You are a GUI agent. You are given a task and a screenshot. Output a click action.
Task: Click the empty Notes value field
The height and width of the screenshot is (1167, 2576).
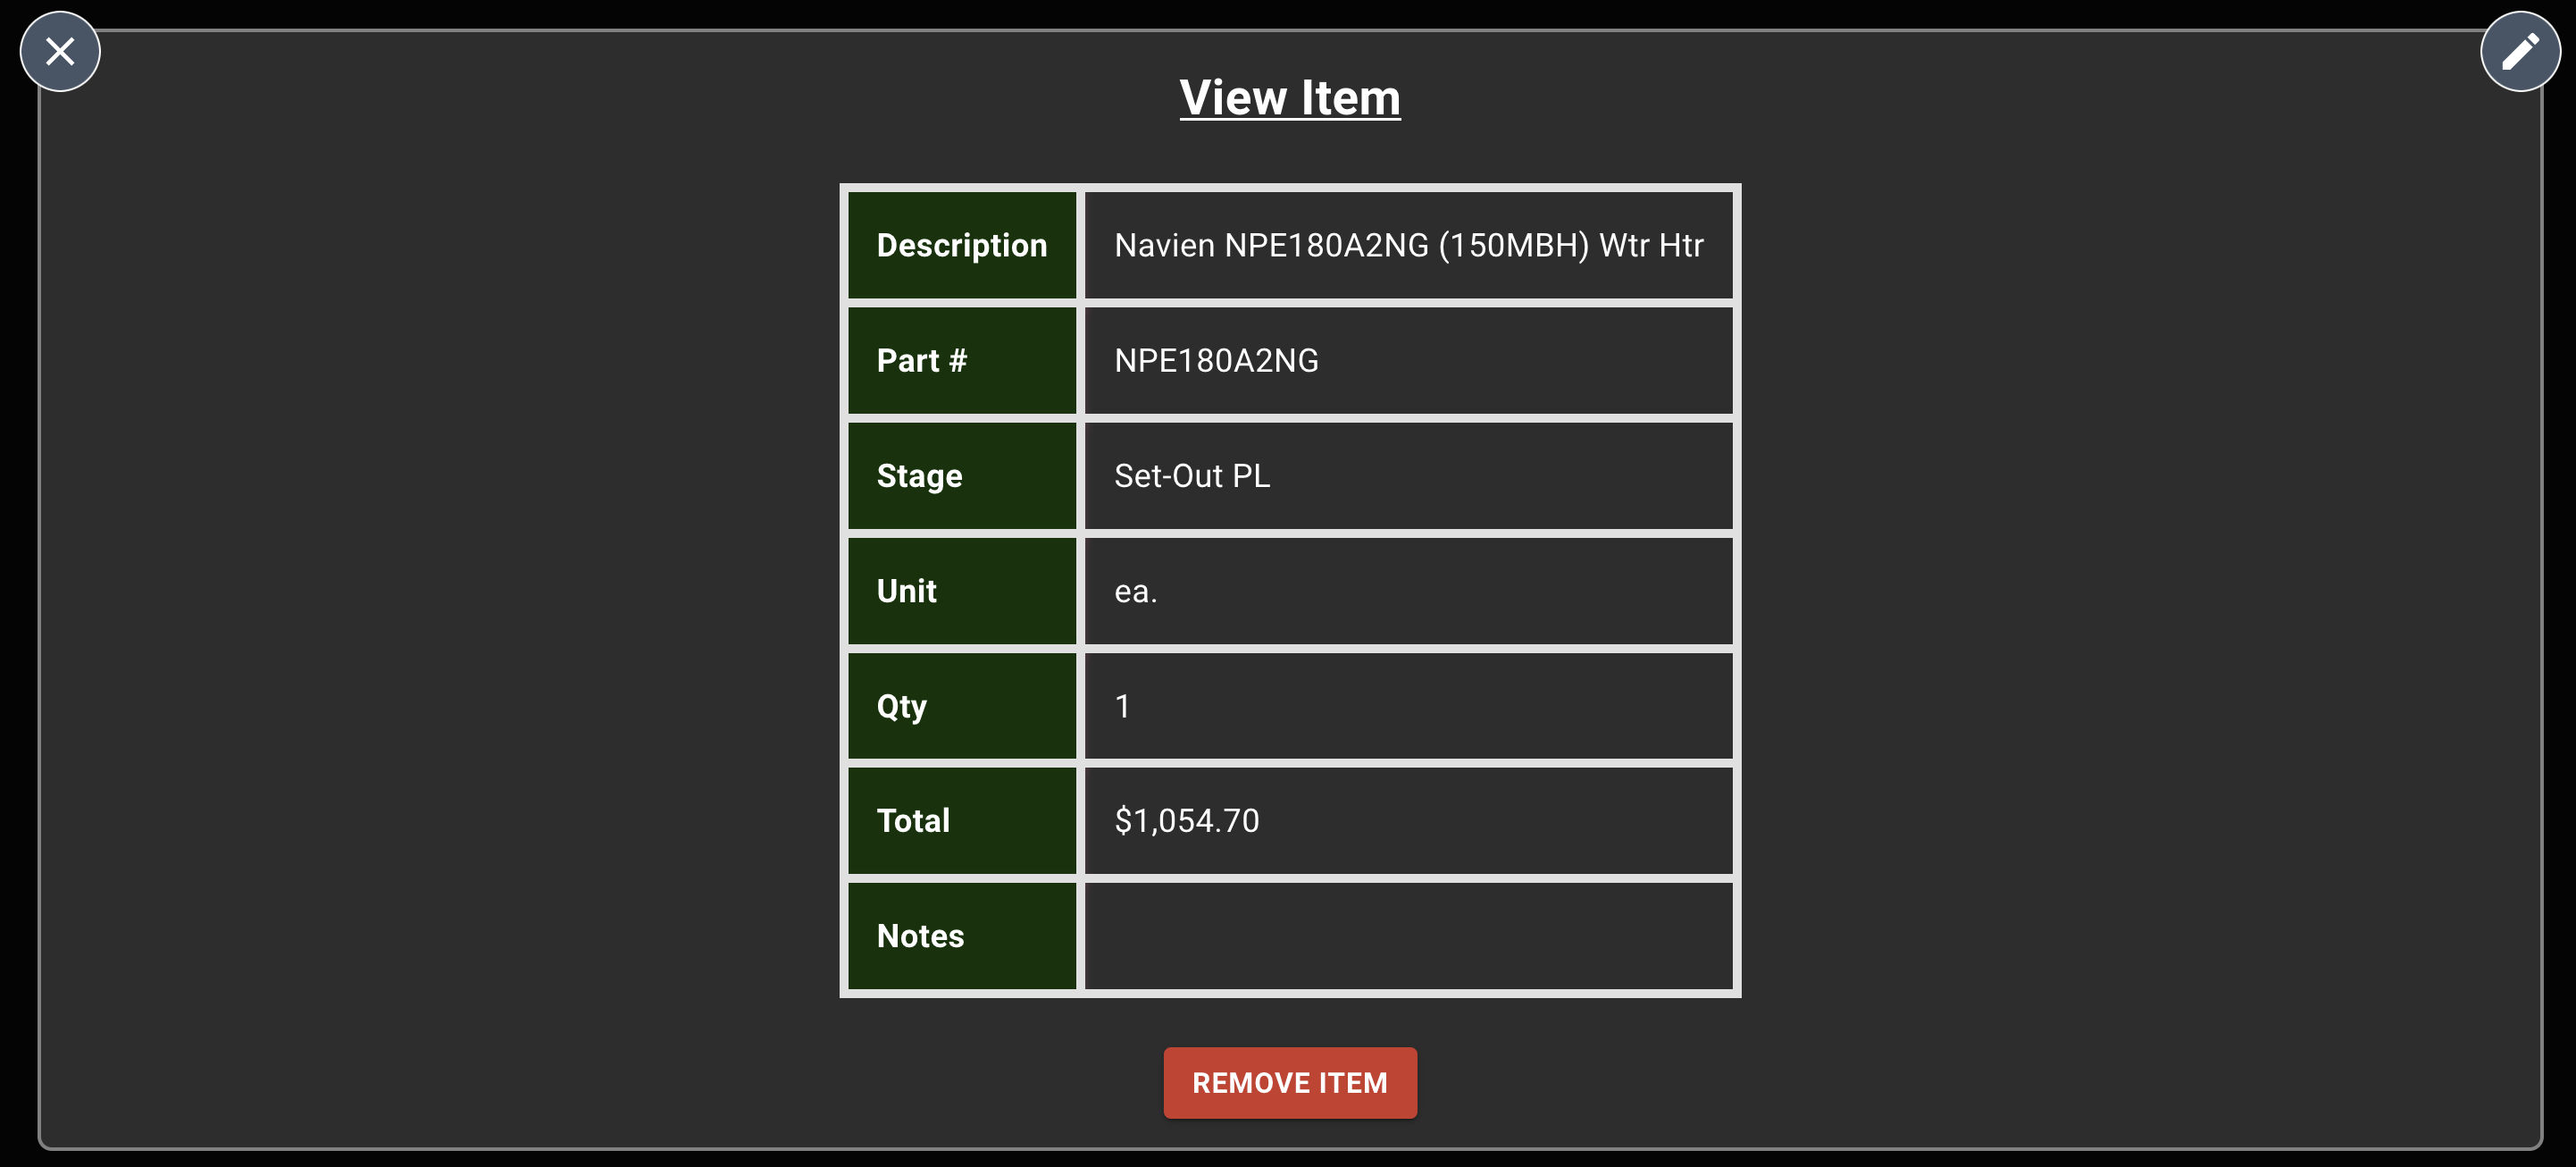coord(1407,936)
